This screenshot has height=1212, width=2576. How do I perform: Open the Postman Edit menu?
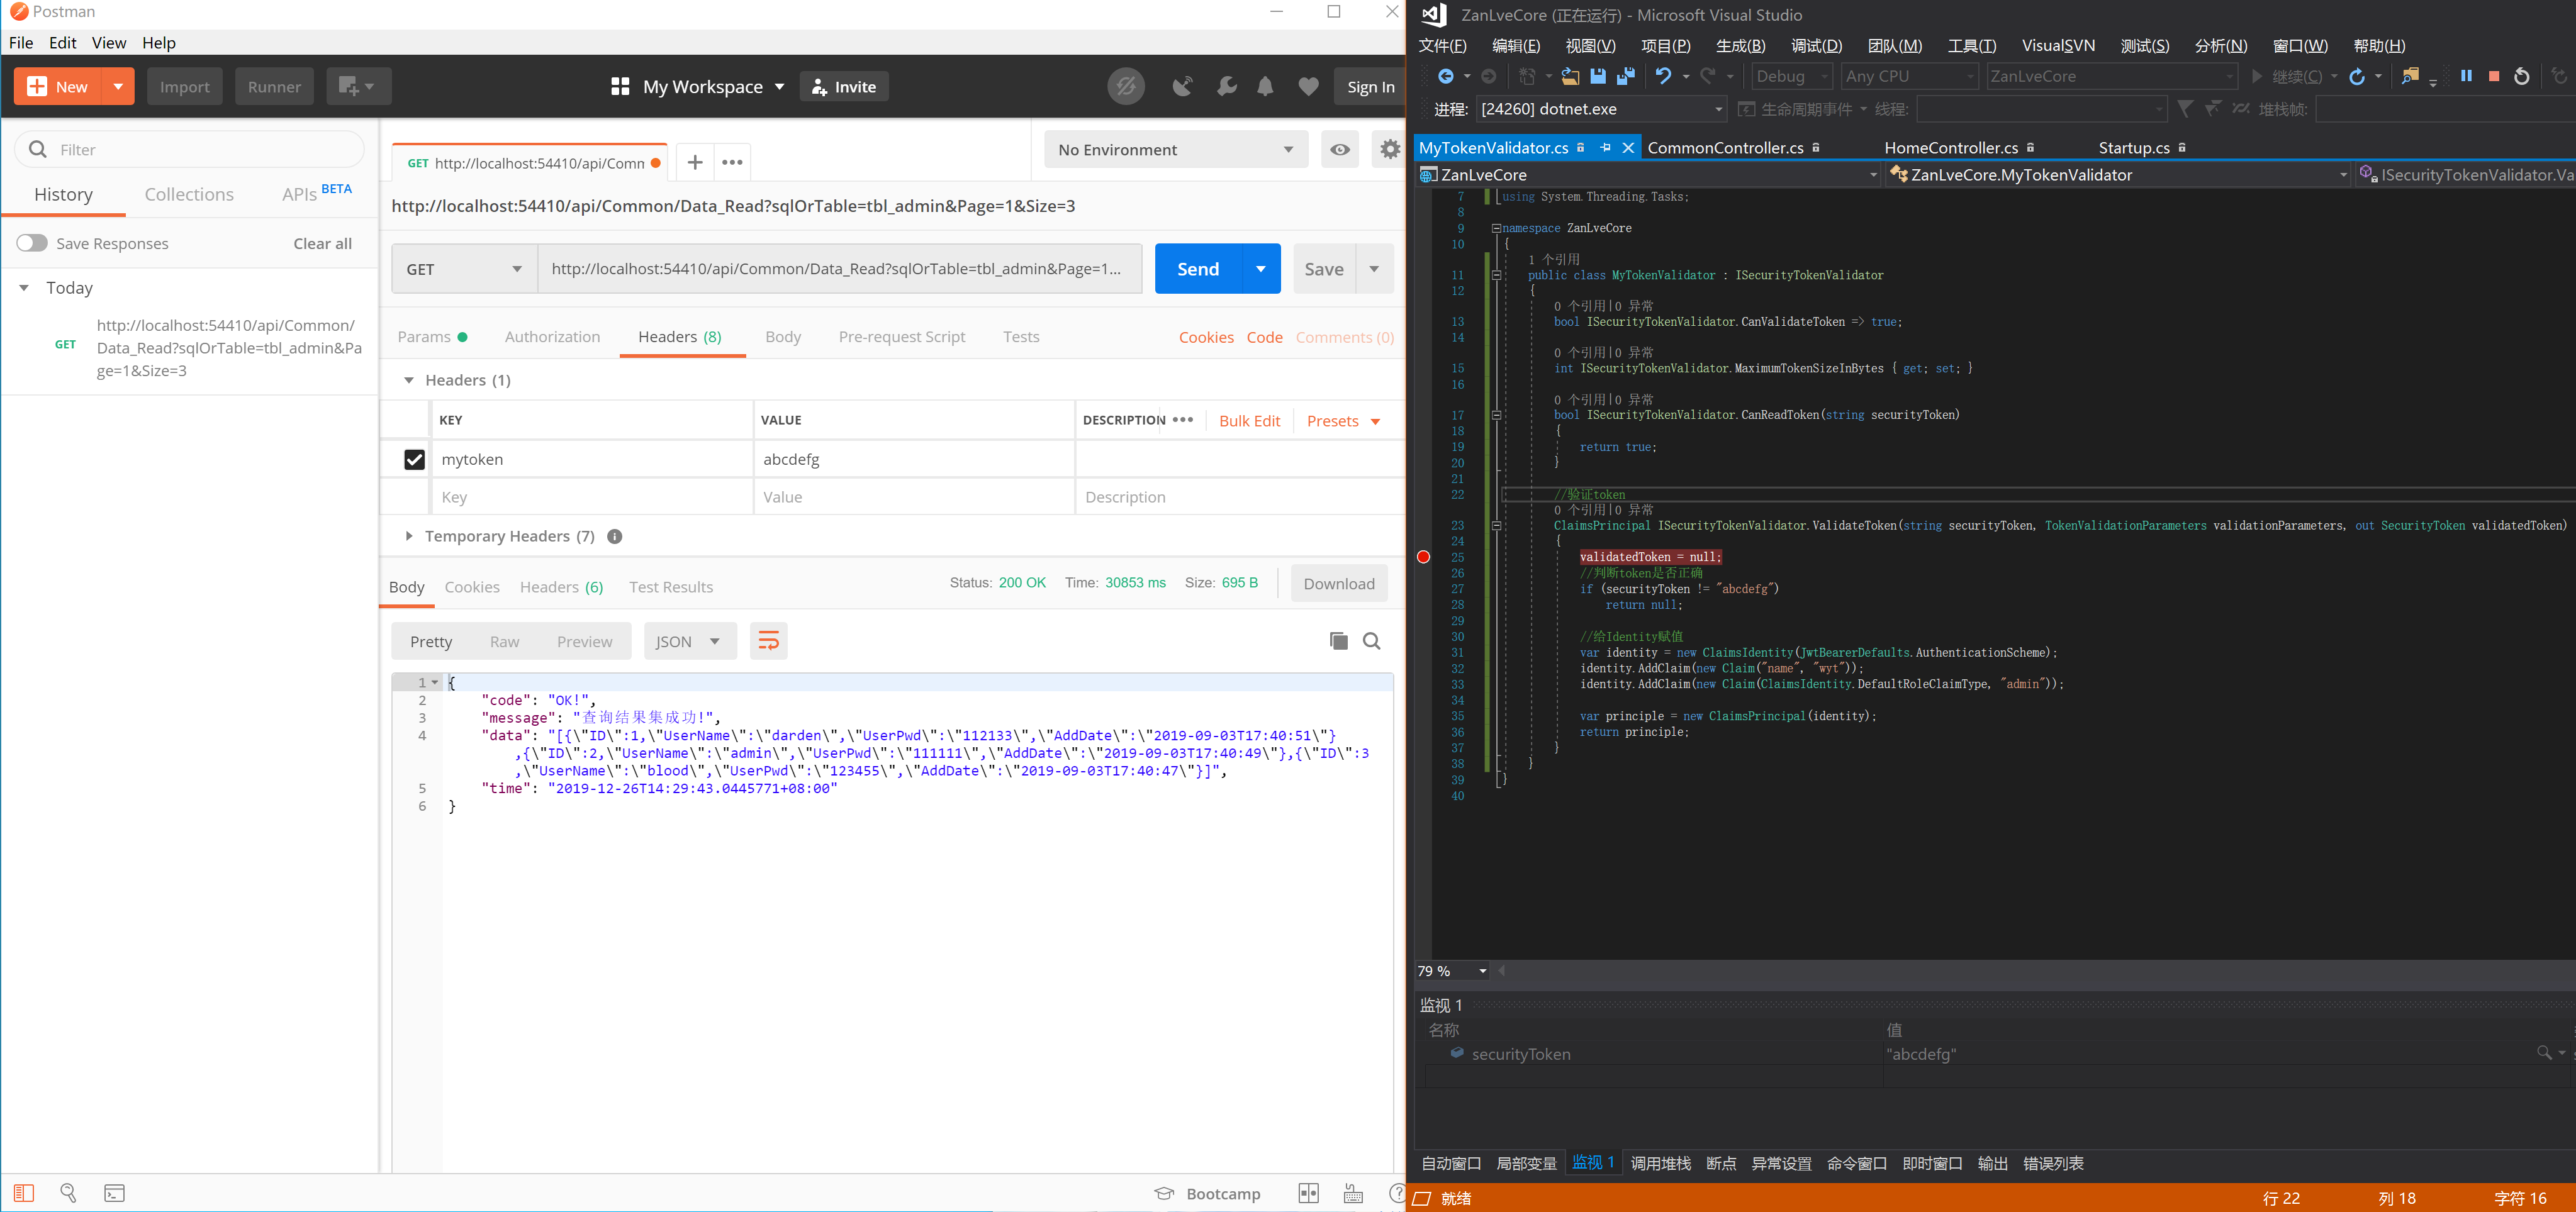pyautogui.click(x=63, y=43)
